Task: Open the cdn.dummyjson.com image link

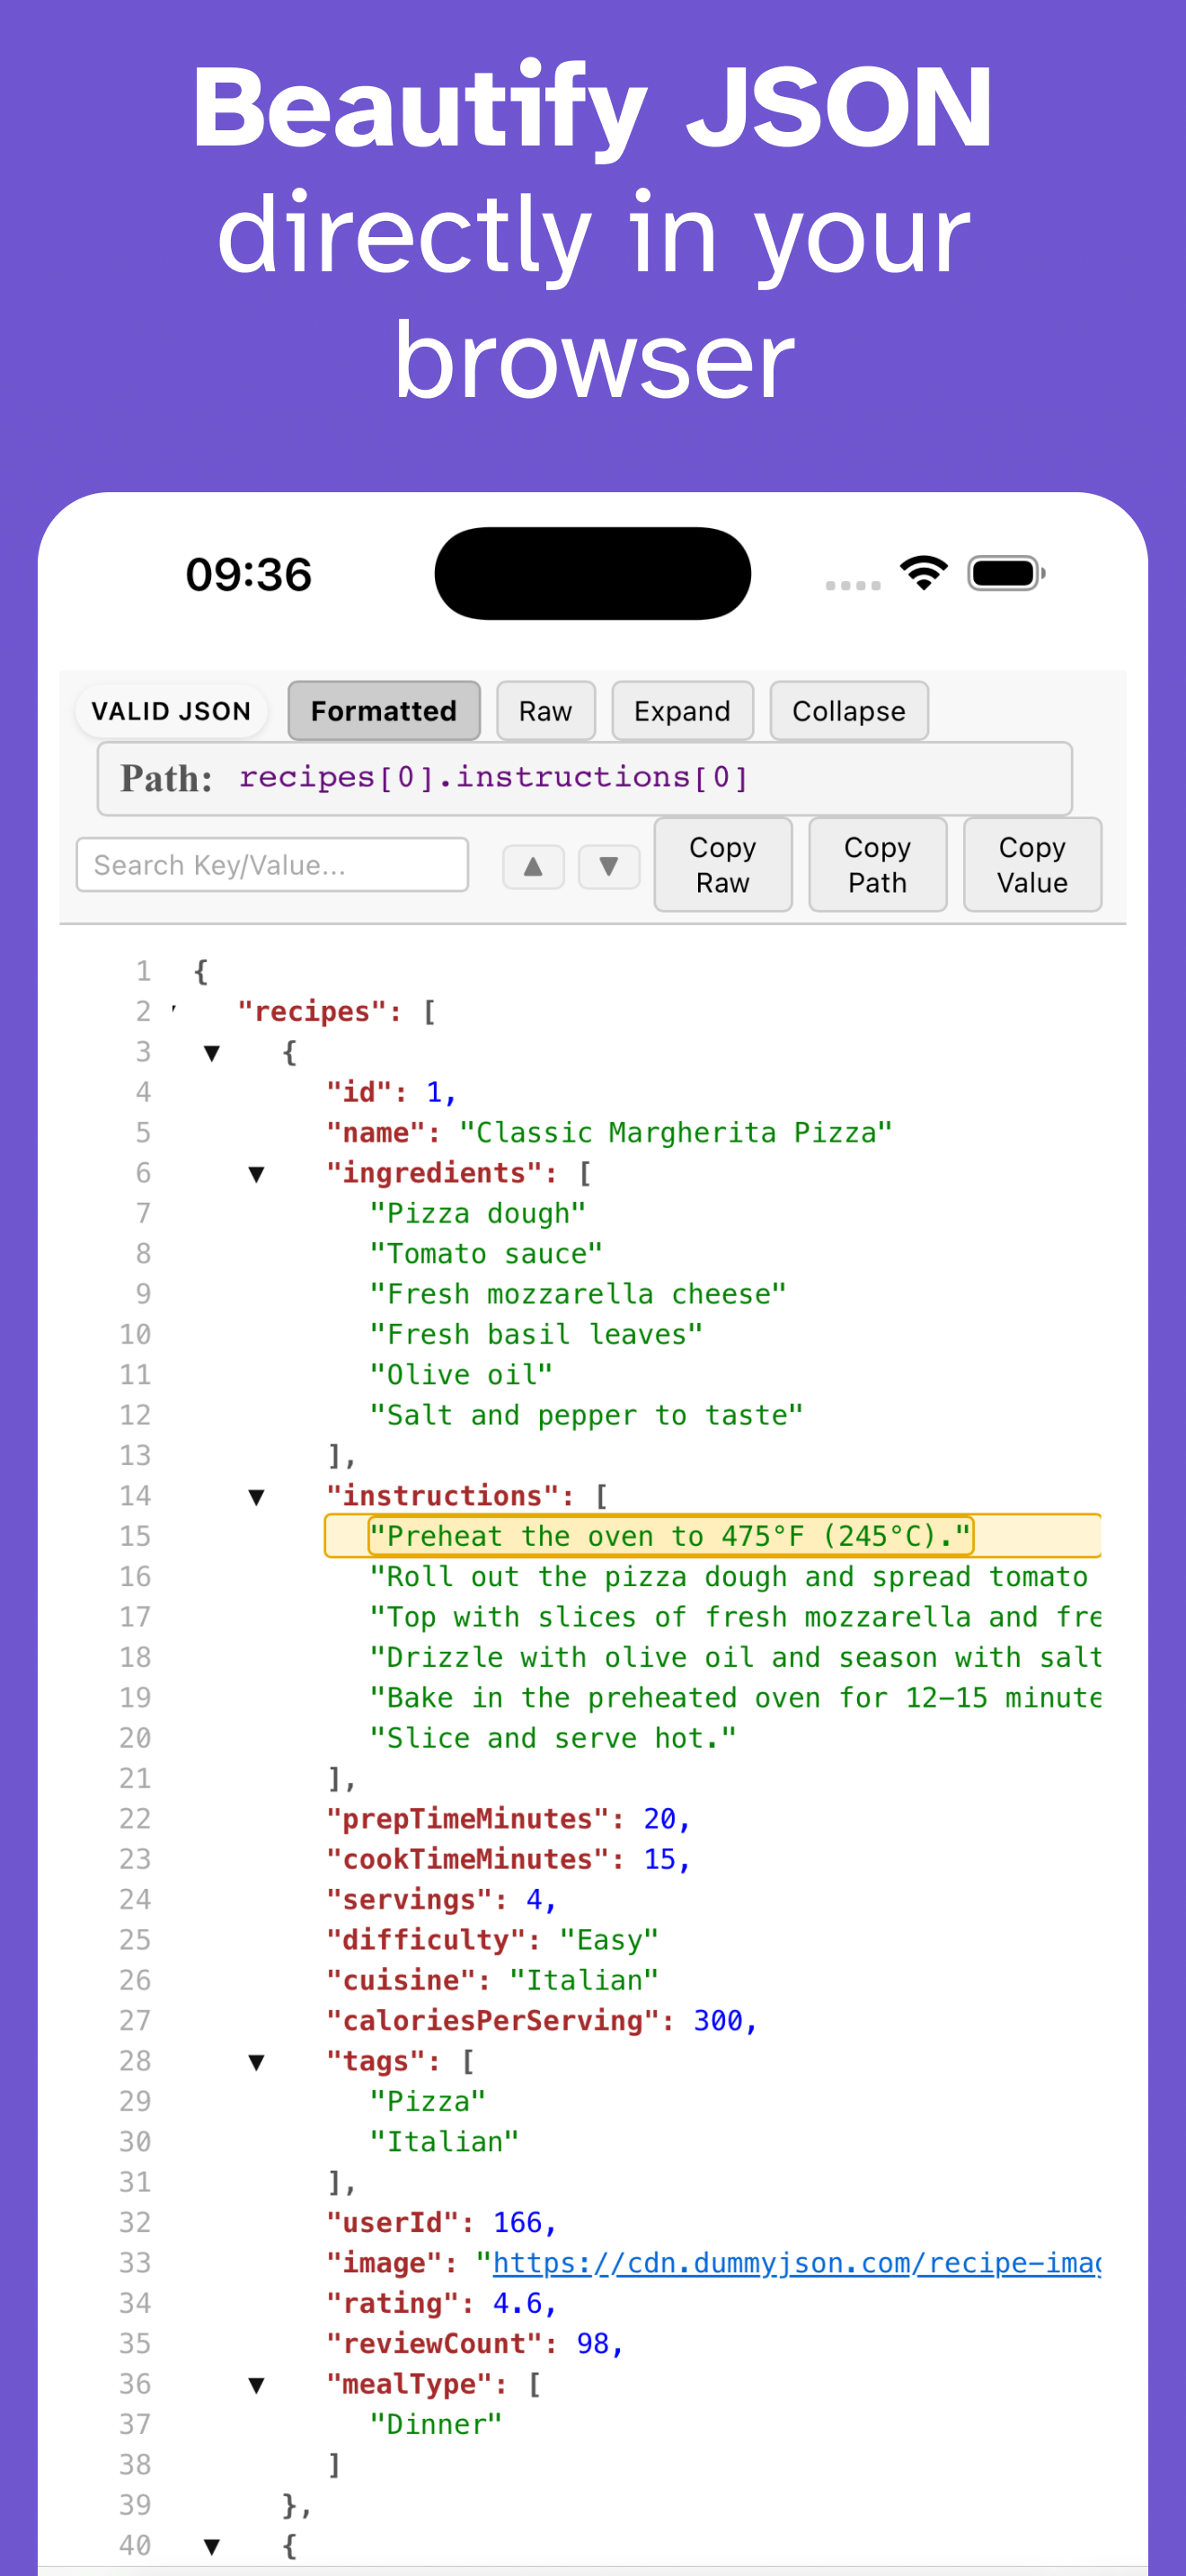Action: 796,2263
